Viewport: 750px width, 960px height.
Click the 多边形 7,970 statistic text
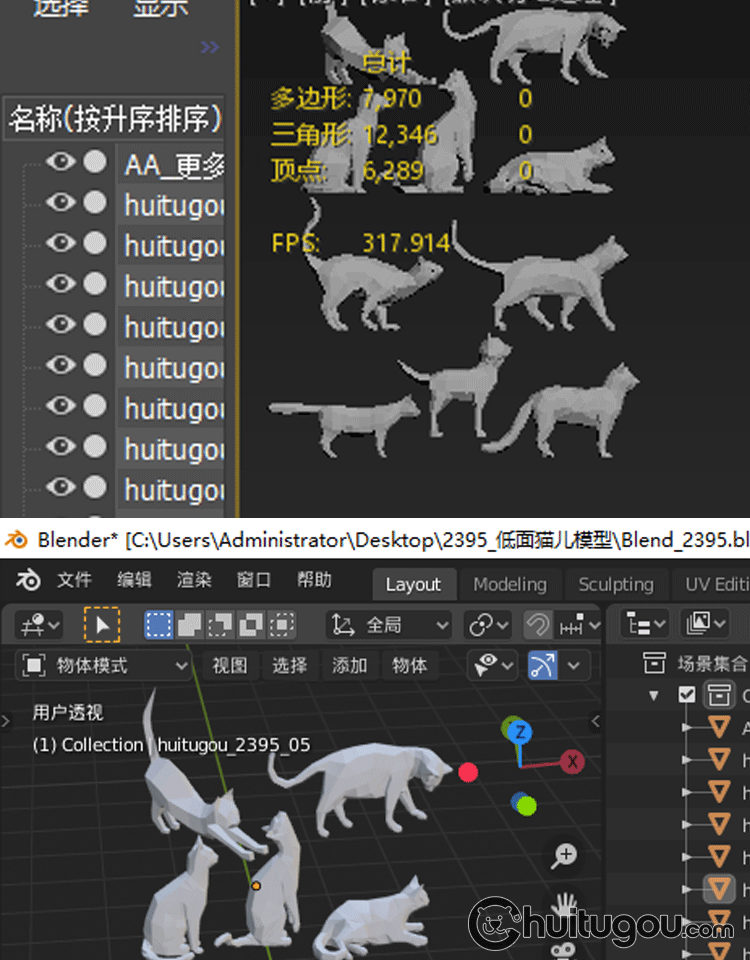346,98
